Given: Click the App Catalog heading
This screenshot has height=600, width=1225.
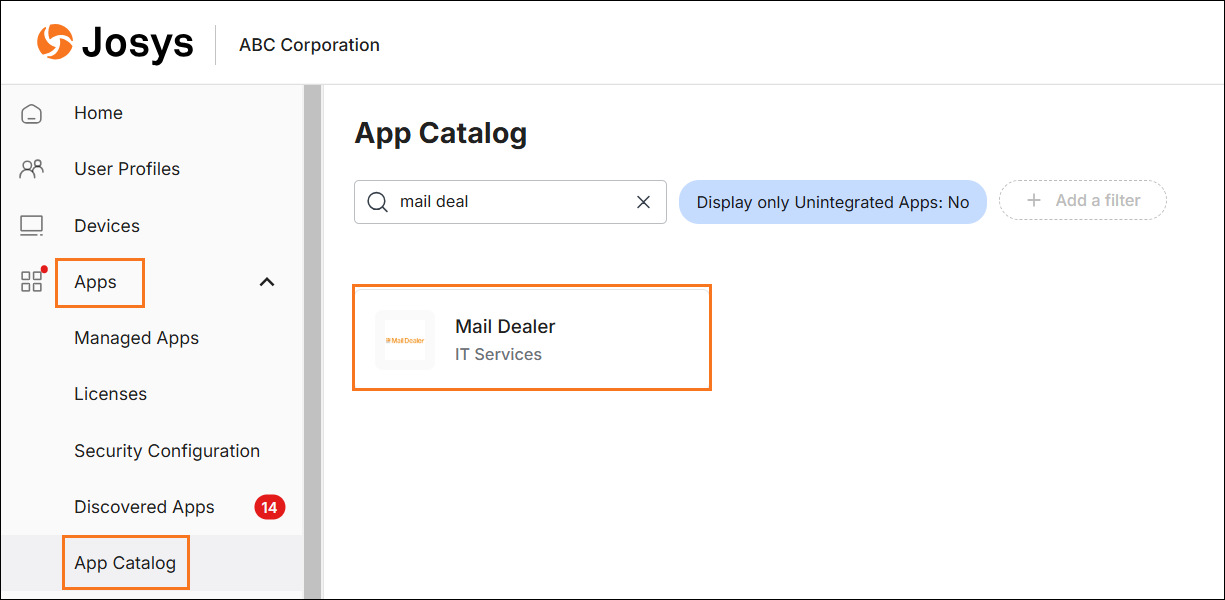Looking at the screenshot, I should (x=440, y=133).
